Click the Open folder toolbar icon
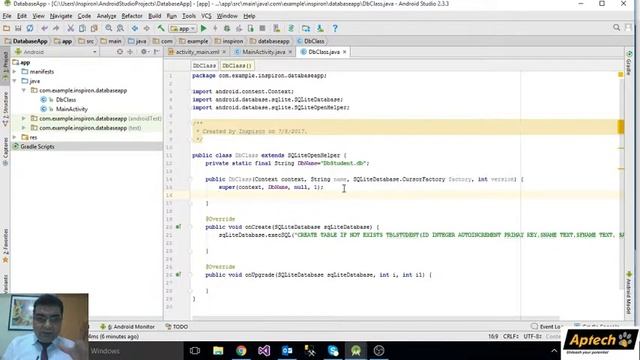The image size is (640, 360). 6,28
